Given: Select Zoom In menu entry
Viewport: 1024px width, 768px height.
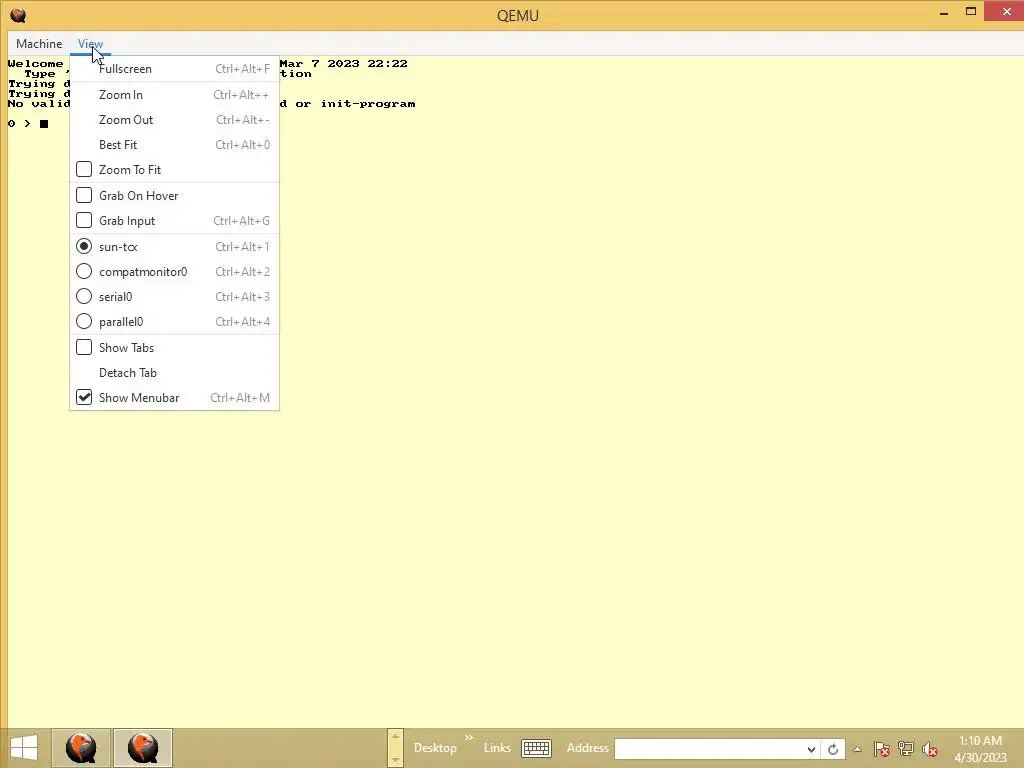Looking at the screenshot, I should click(174, 95).
